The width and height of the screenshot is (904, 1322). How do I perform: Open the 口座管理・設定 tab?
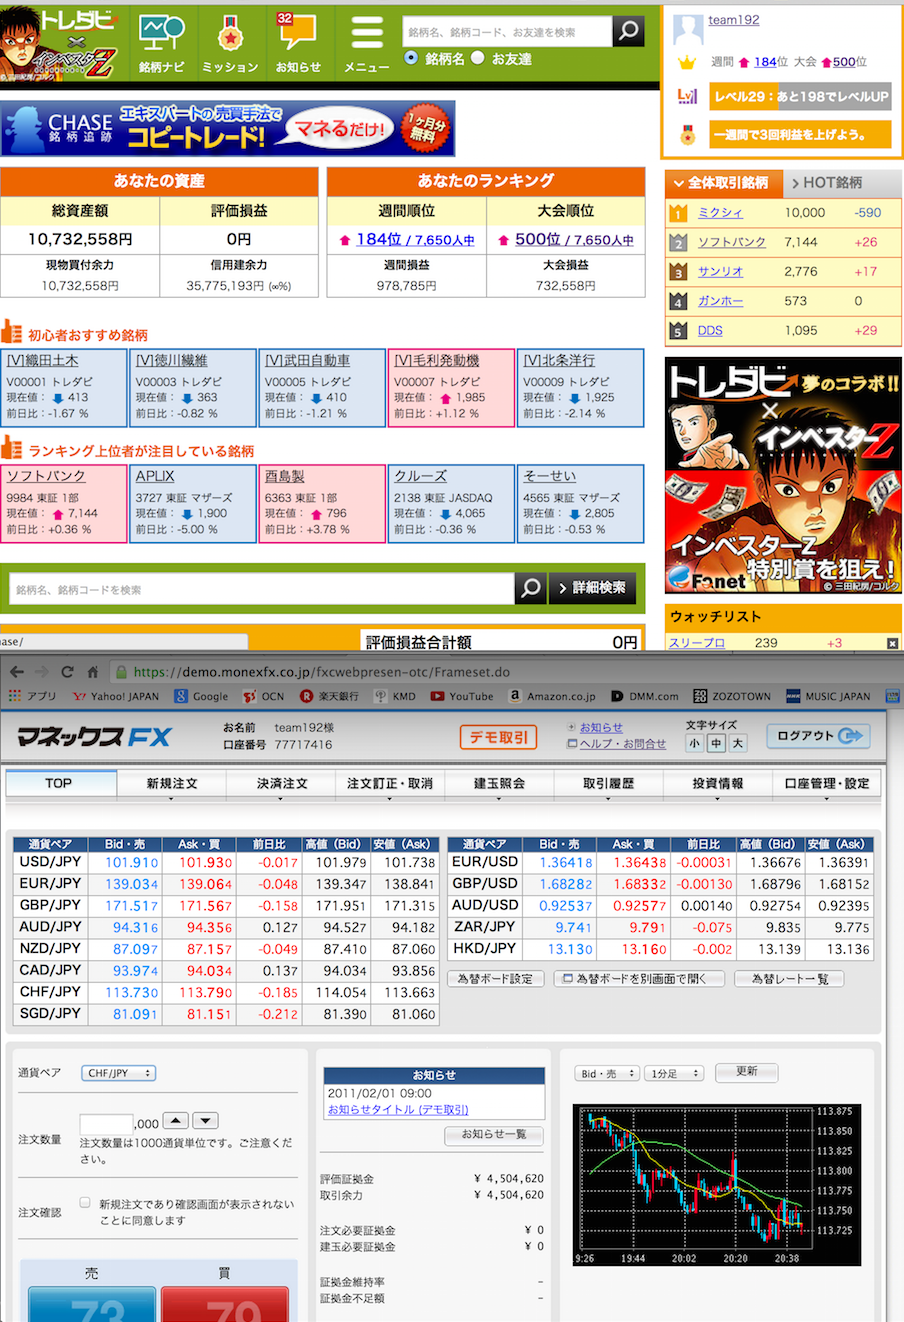tap(827, 783)
